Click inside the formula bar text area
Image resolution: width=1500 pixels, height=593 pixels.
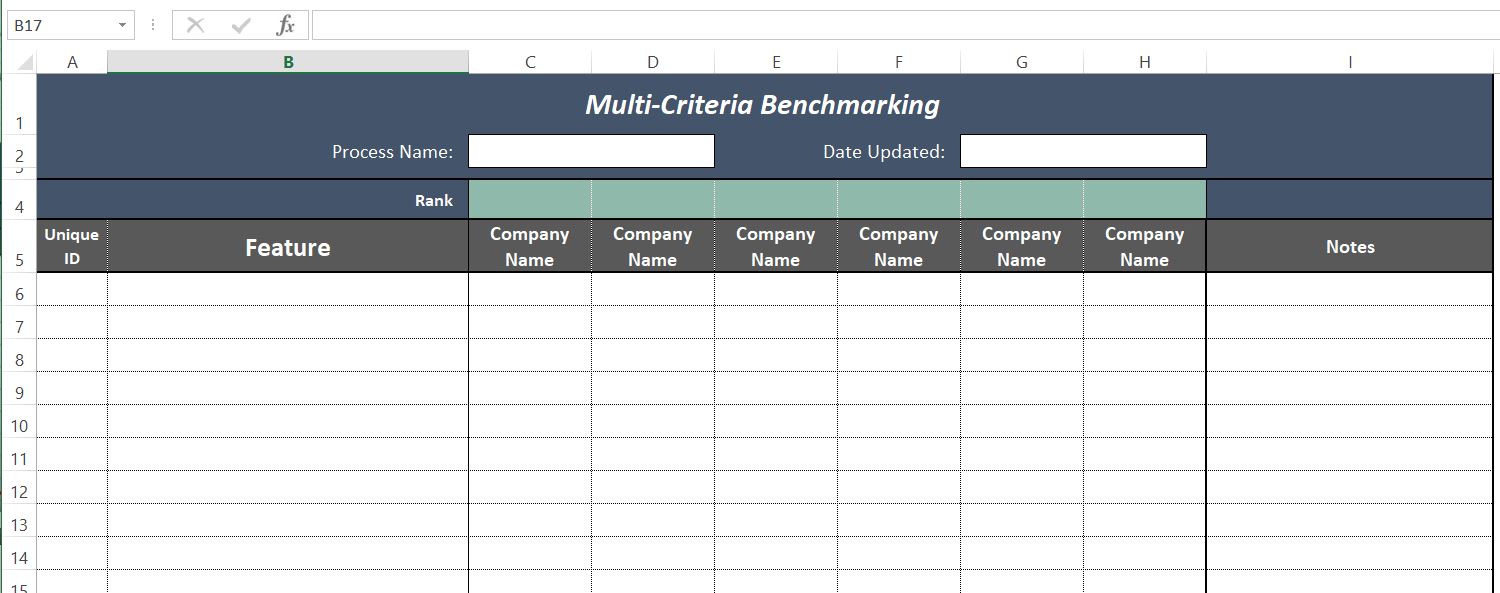(x=900, y=26)
